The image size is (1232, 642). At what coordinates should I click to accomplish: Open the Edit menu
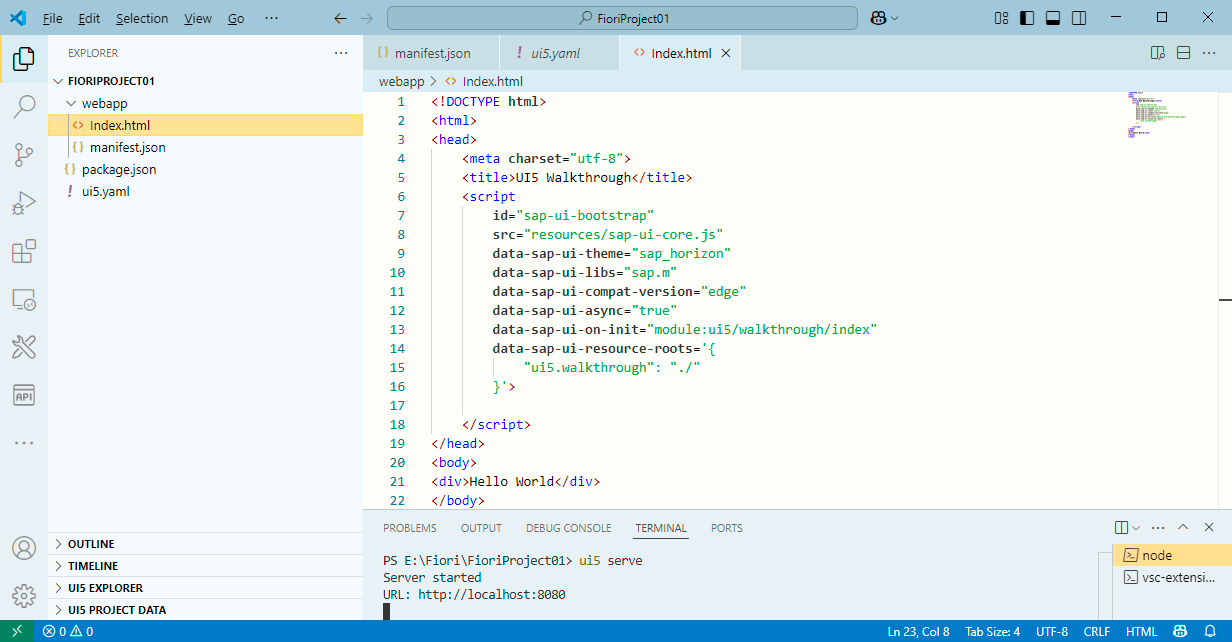pos(89,18)
